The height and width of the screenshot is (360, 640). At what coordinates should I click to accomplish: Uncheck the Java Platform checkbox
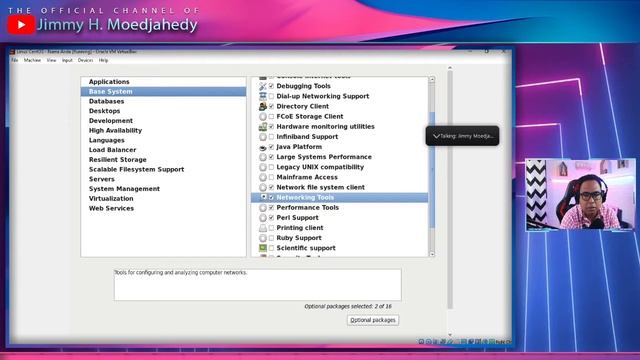click(x=271, y=147)
